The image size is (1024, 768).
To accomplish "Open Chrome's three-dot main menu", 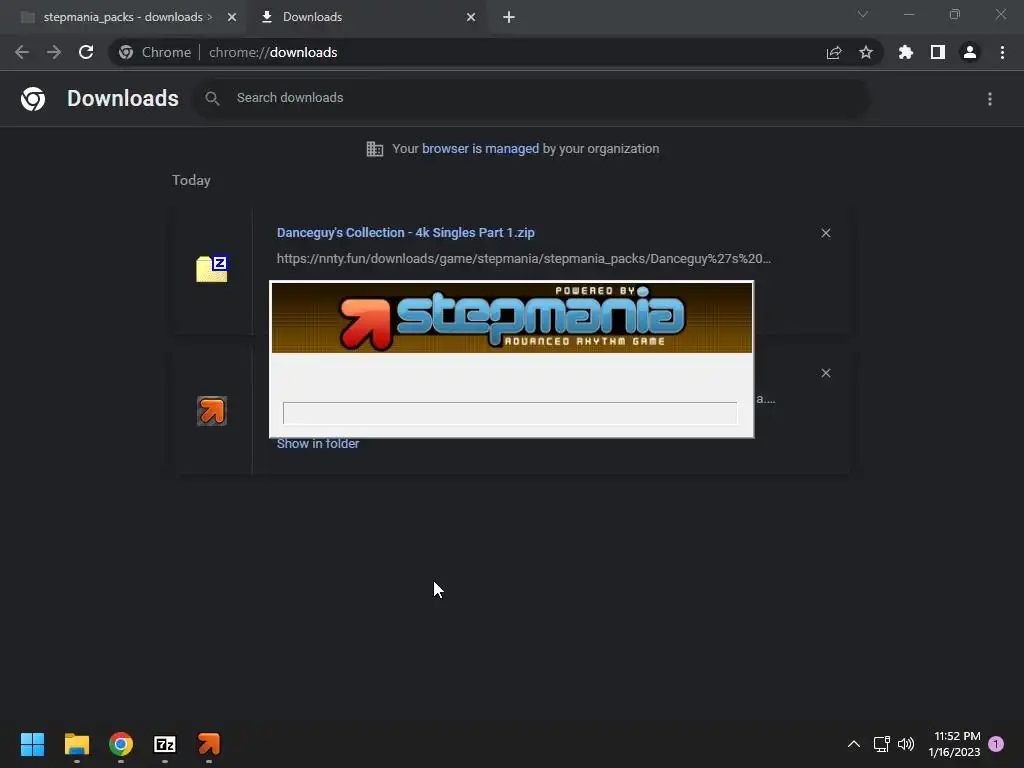I will [x=1002, y=52].
